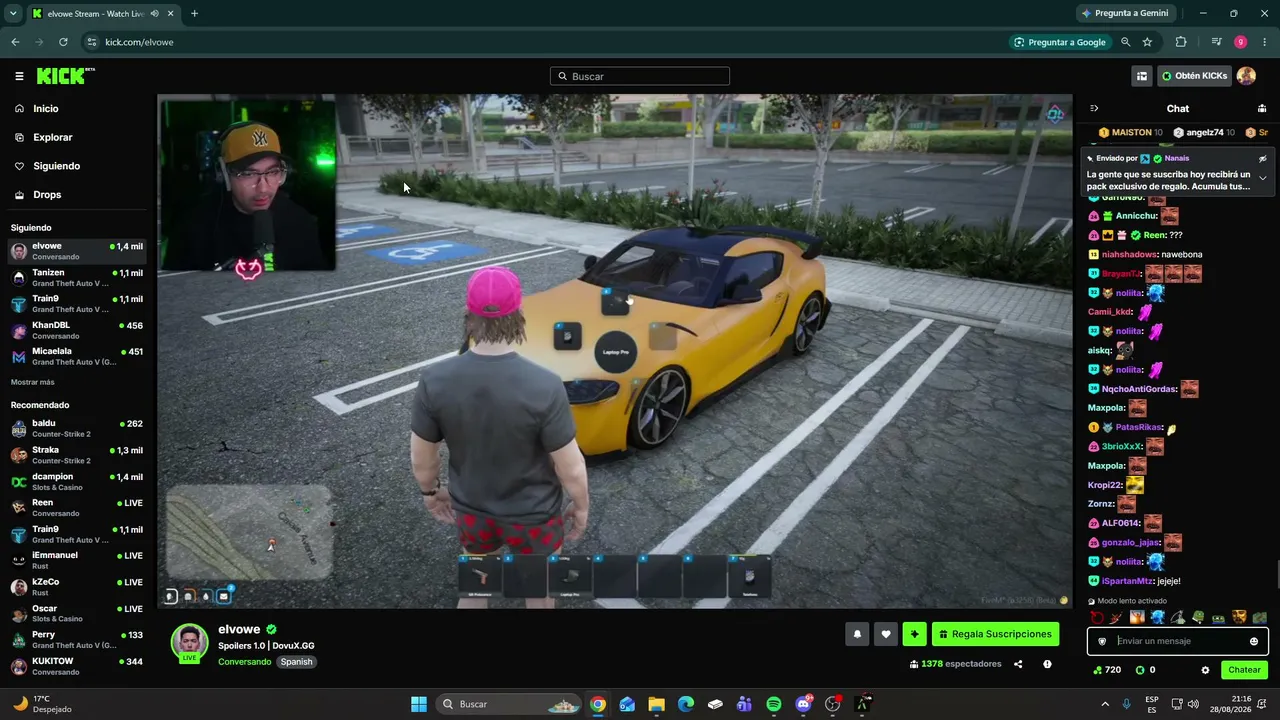Click the Obtén KICKs button

(x=1194, y=76)
